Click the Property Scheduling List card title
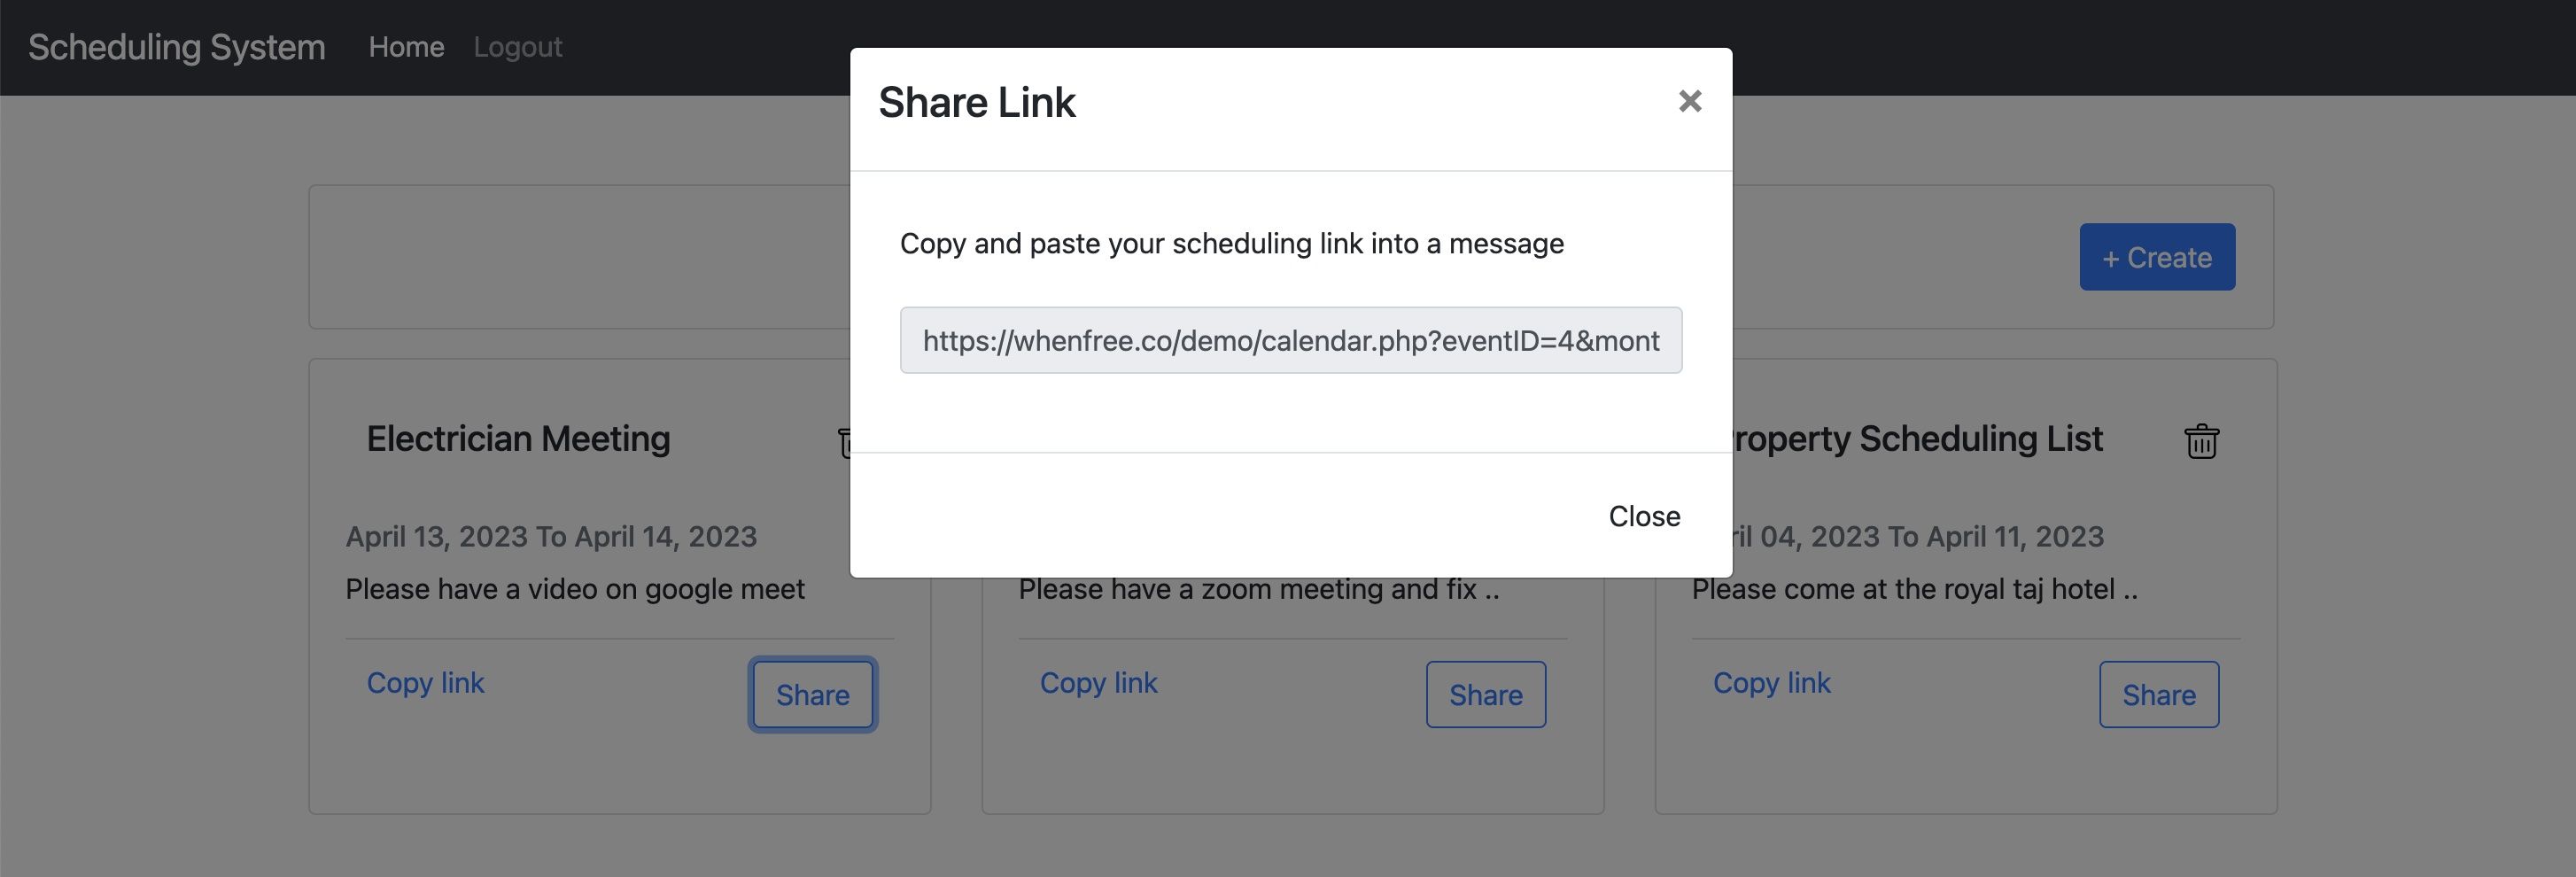Image resolution: width=2576 pixels, height=877 pixels. (1915, 439)
